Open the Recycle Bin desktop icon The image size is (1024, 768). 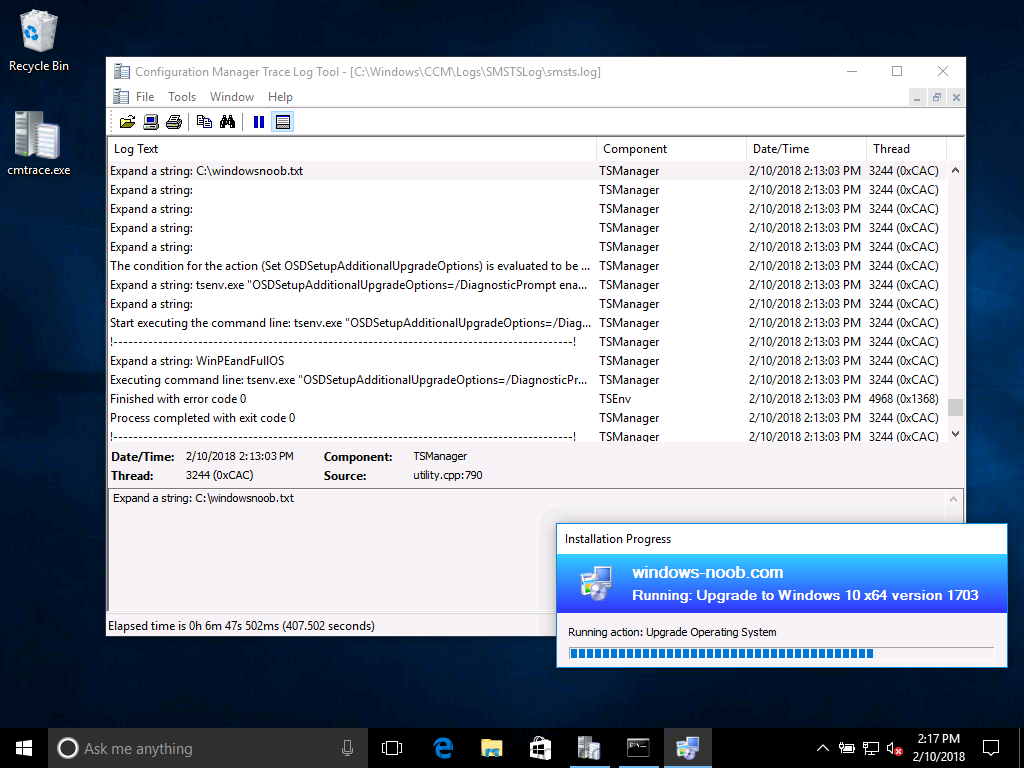click(39, 40)
